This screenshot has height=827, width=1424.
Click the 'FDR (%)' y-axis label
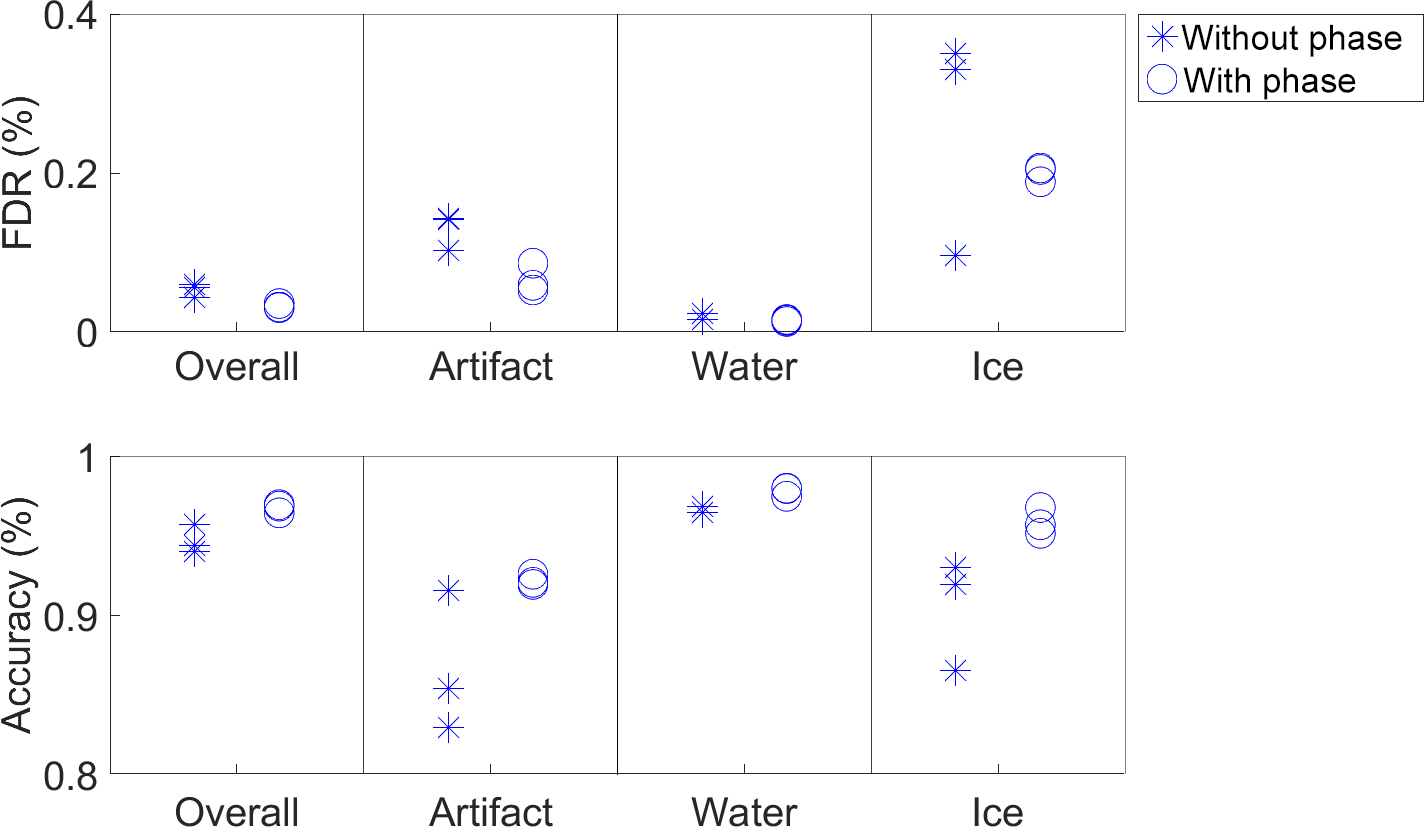pyautogui.click(x=24, y=172)
